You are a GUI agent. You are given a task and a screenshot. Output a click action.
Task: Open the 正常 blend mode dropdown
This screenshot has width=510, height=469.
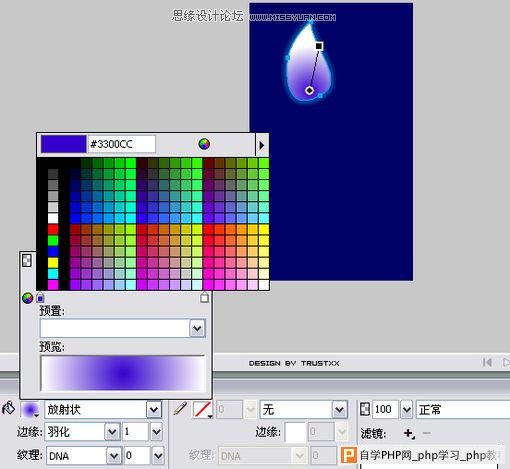pos(463,409)
